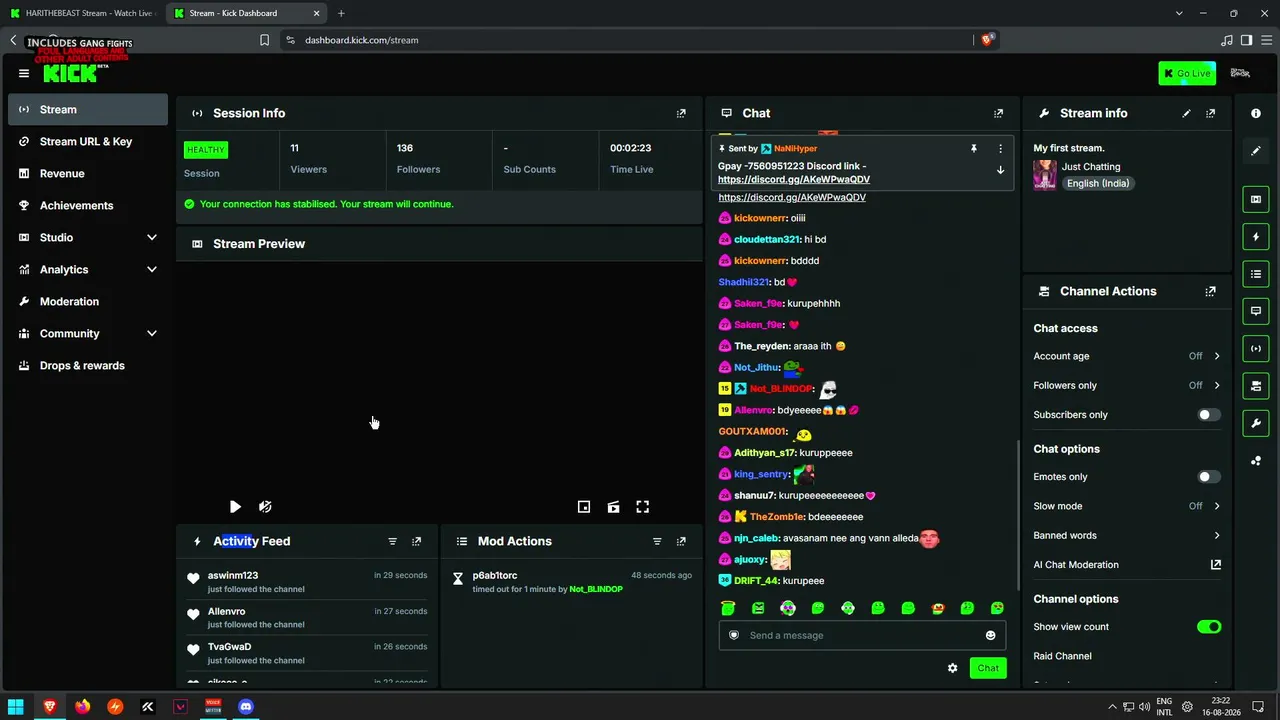Open the hamburger menu beside the Kick logo
Viewport: 1280px width, 720px height.
pos(24,73)
